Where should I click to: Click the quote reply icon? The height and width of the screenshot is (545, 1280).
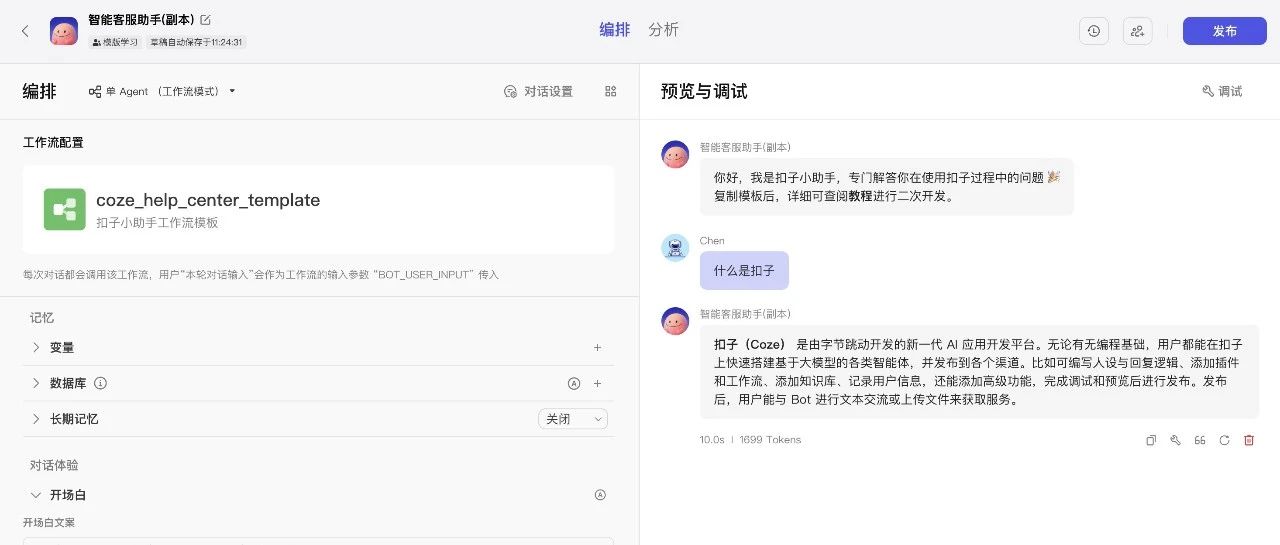1200,440
